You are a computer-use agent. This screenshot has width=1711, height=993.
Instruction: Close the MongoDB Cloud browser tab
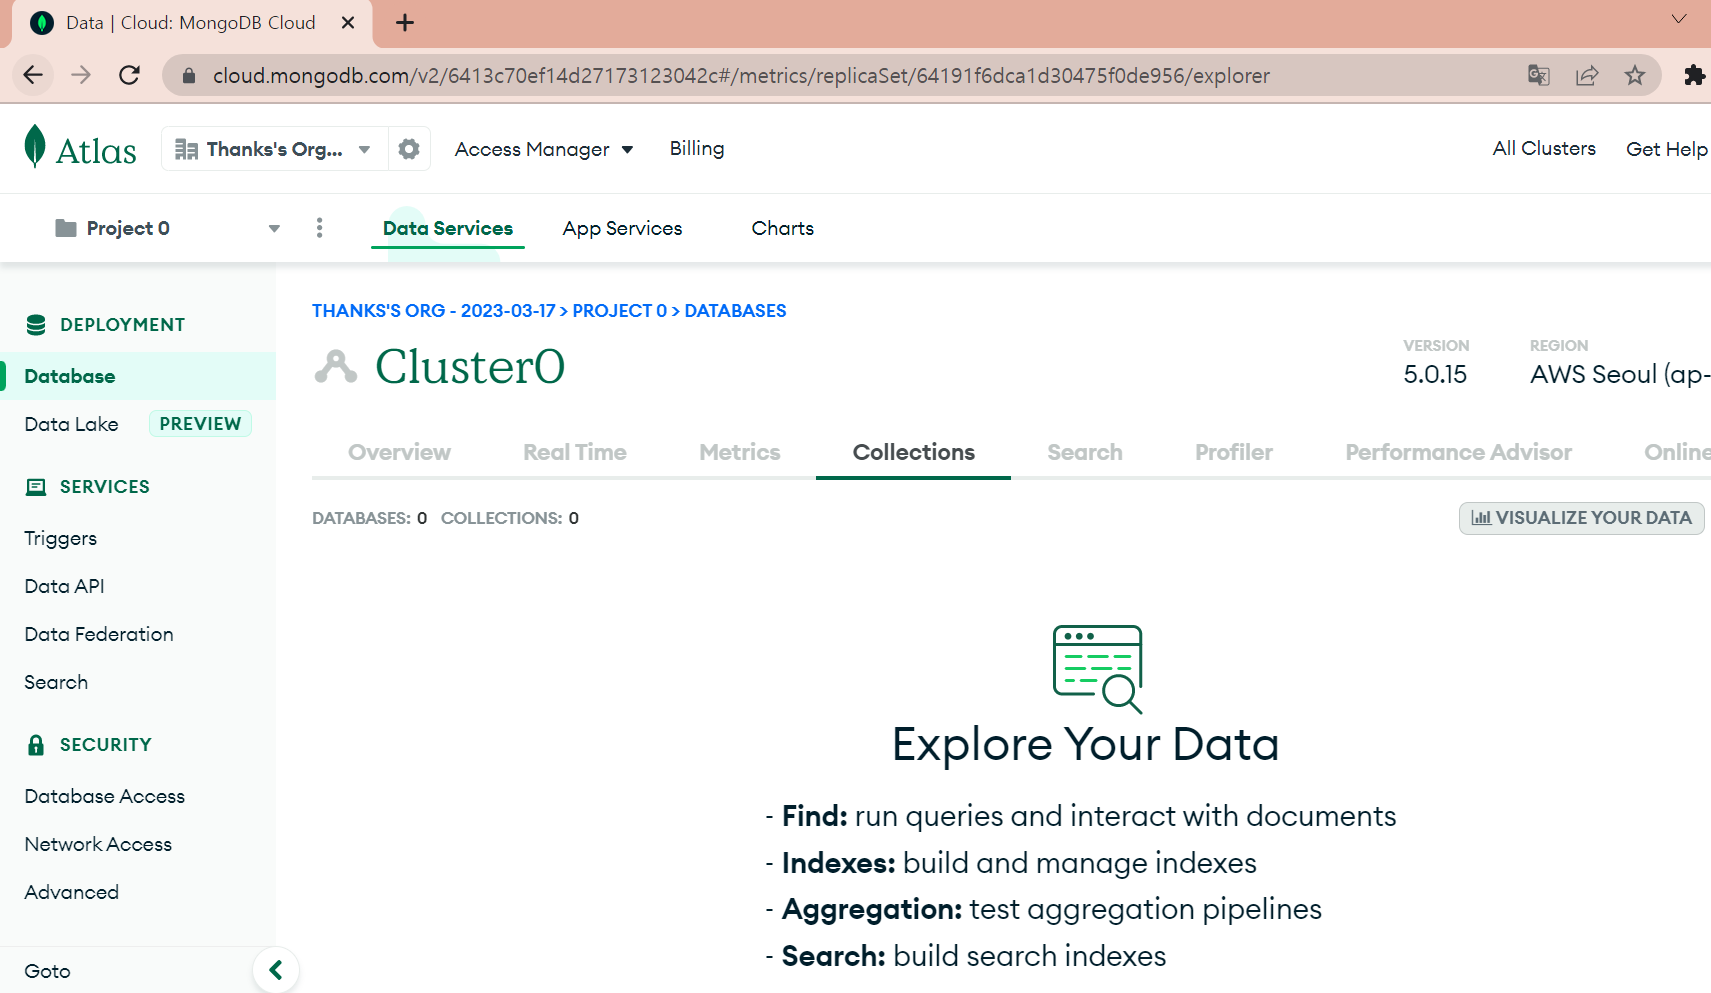[x=348, y=23]
